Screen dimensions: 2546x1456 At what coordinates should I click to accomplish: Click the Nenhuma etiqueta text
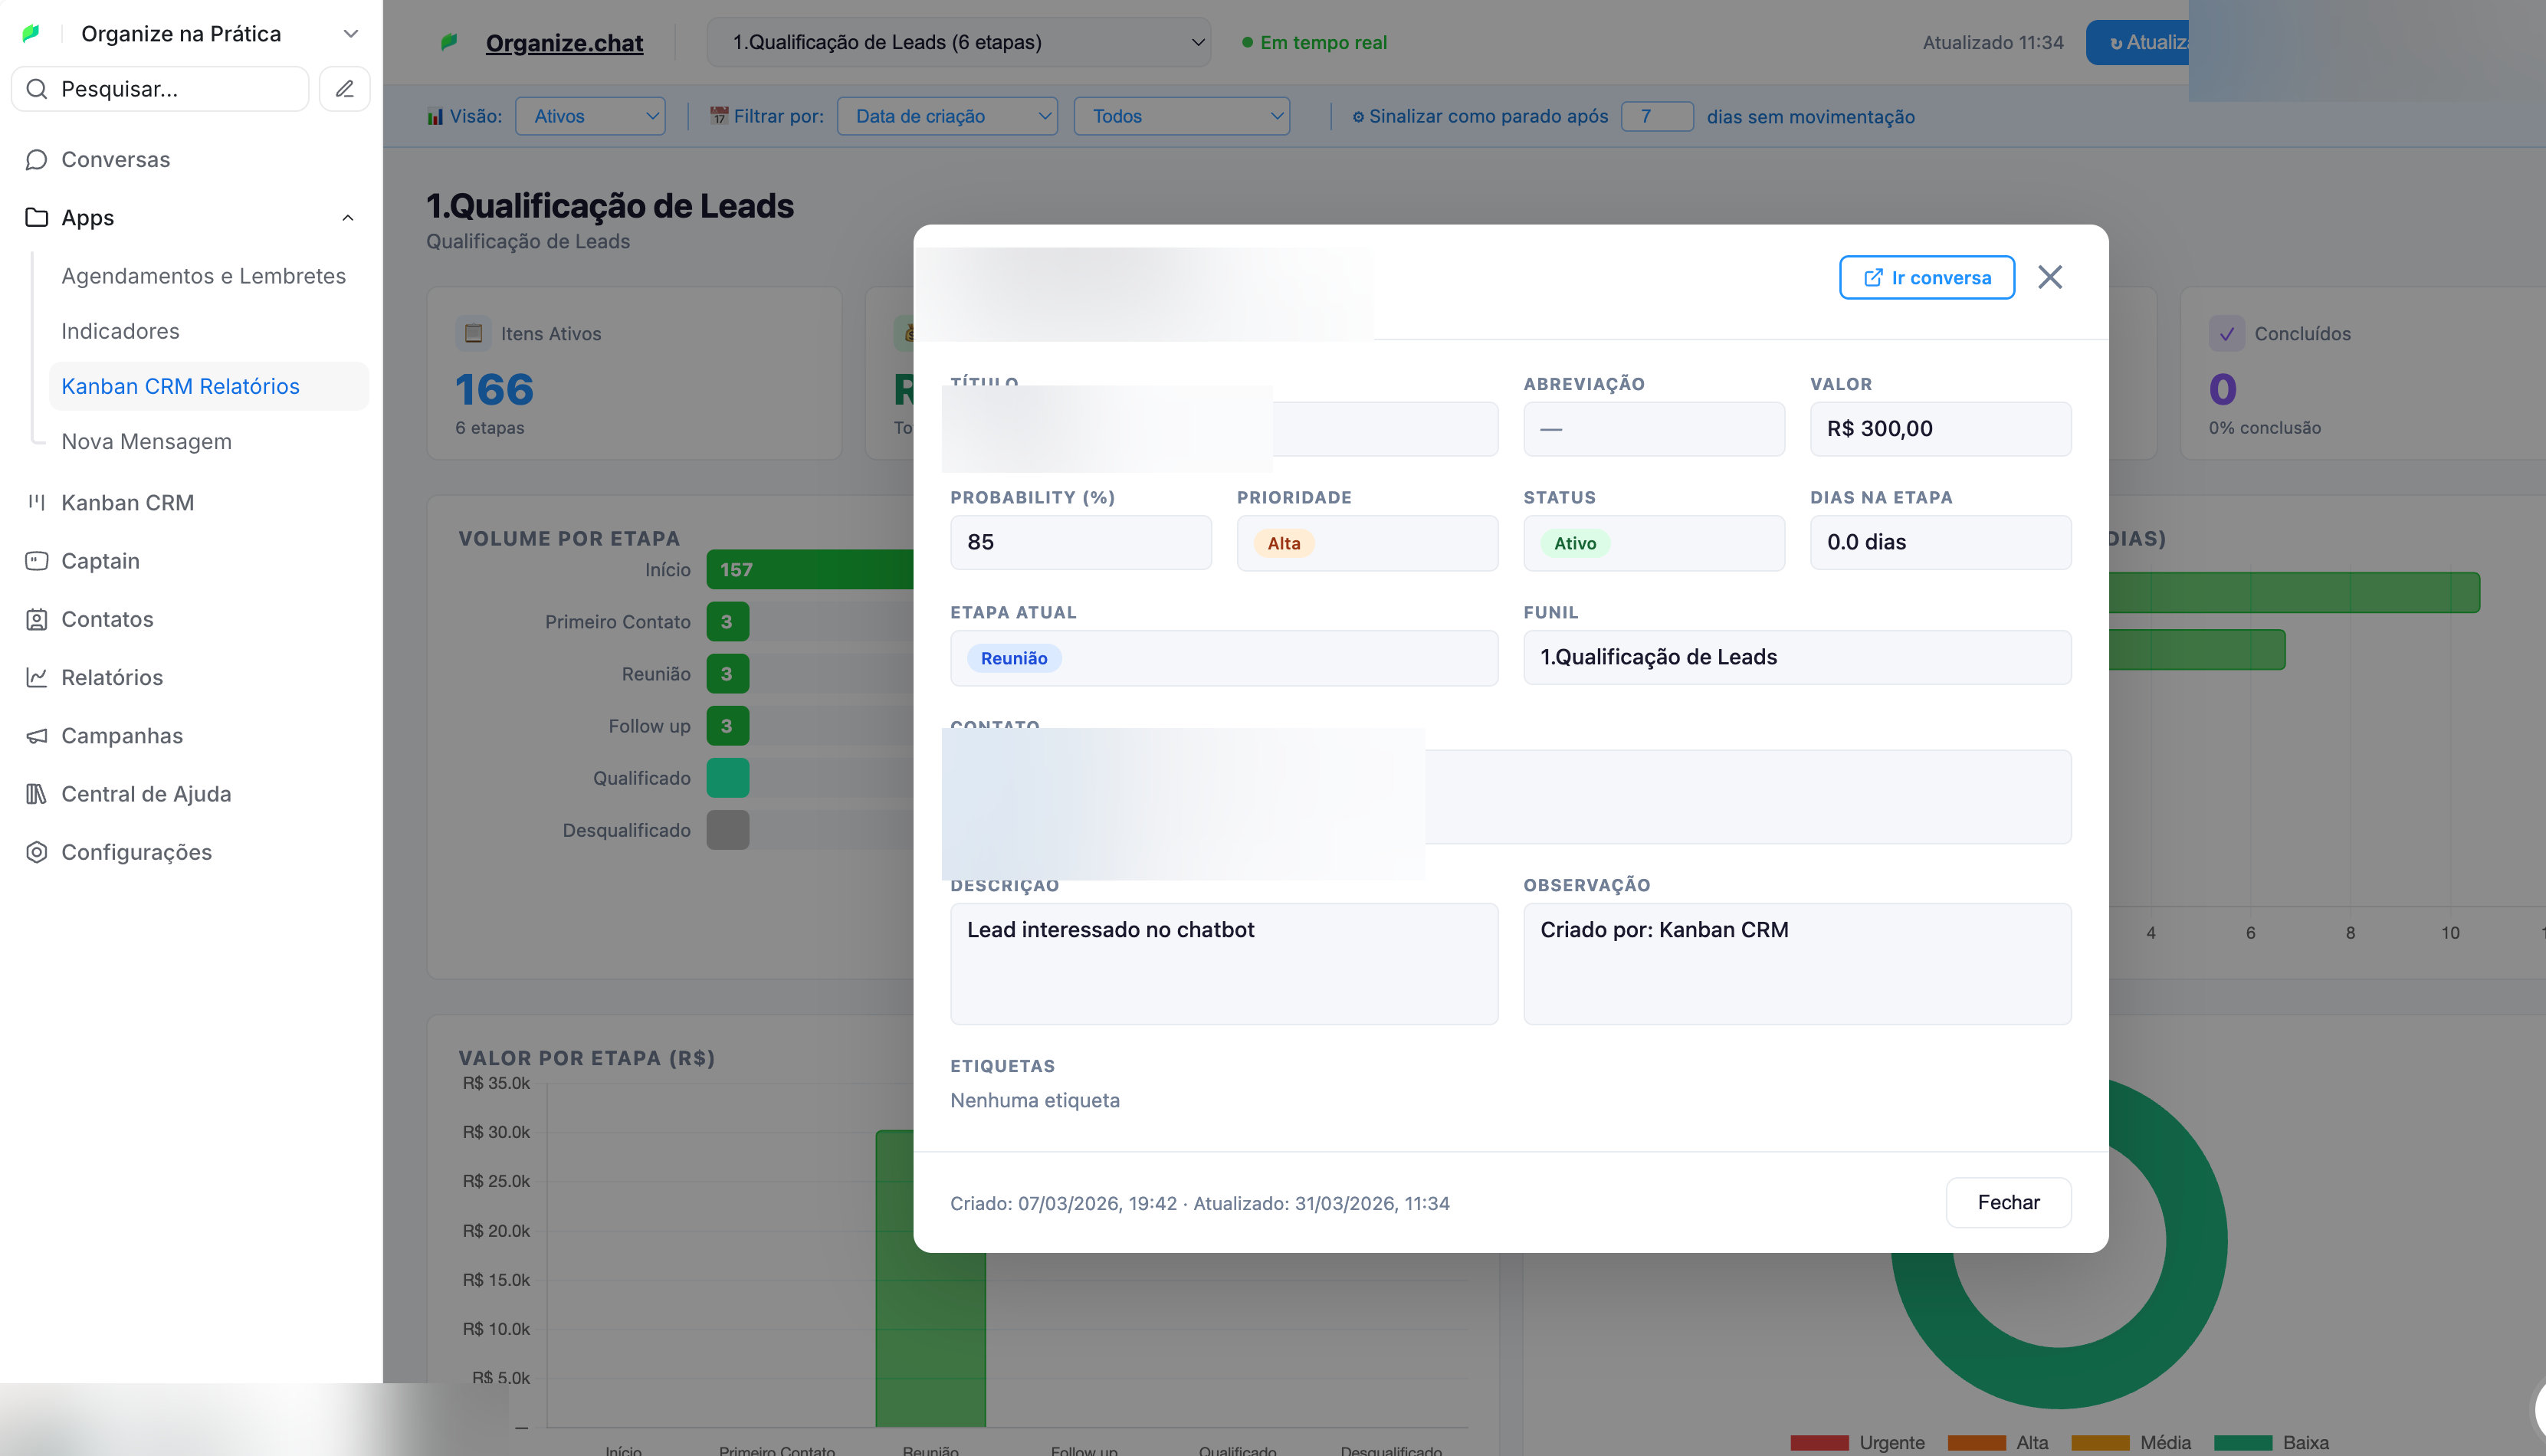1034,1100
